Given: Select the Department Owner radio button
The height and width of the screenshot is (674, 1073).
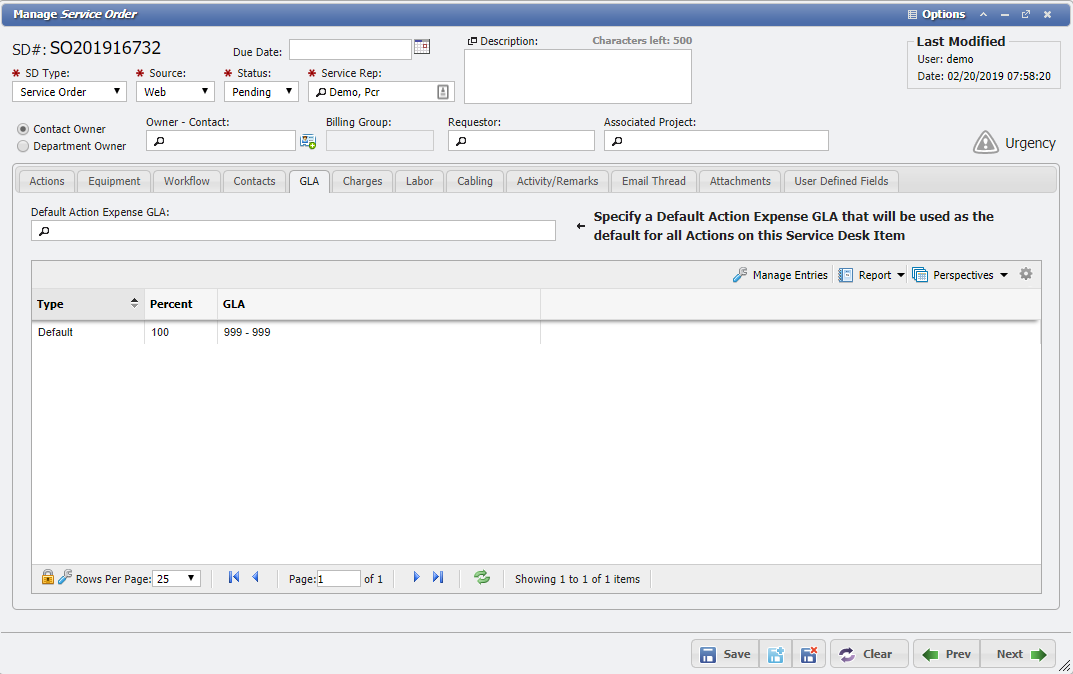Looking at the screenshot, I should coord(23,146).
